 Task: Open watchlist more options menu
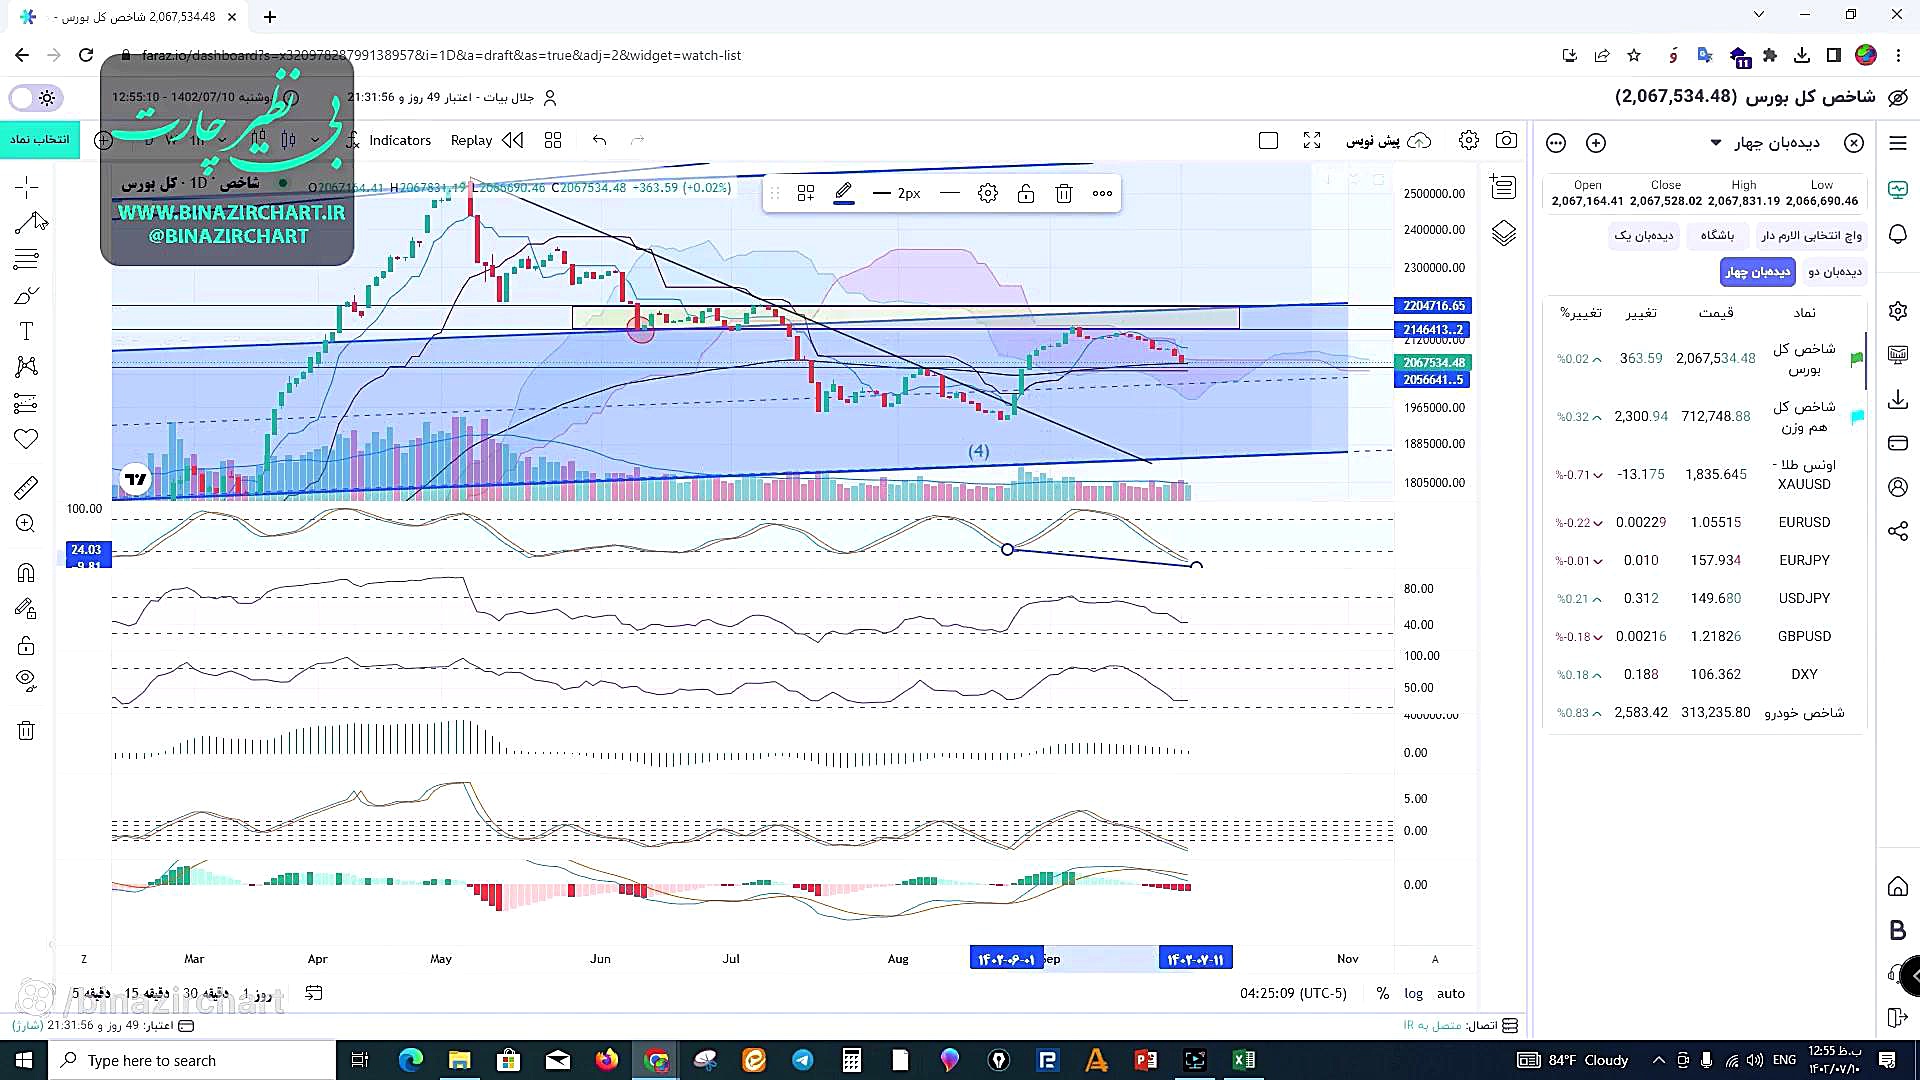pos(1556,143)
